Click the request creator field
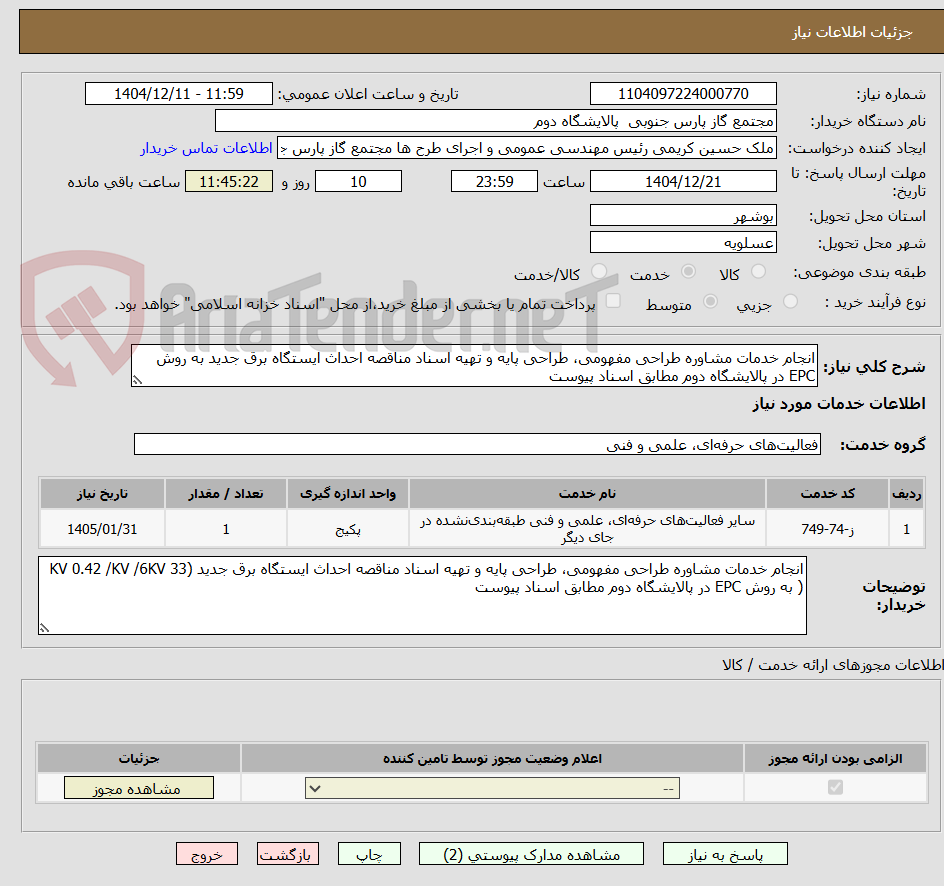This screenshot has height=886, width=944. 527,148
